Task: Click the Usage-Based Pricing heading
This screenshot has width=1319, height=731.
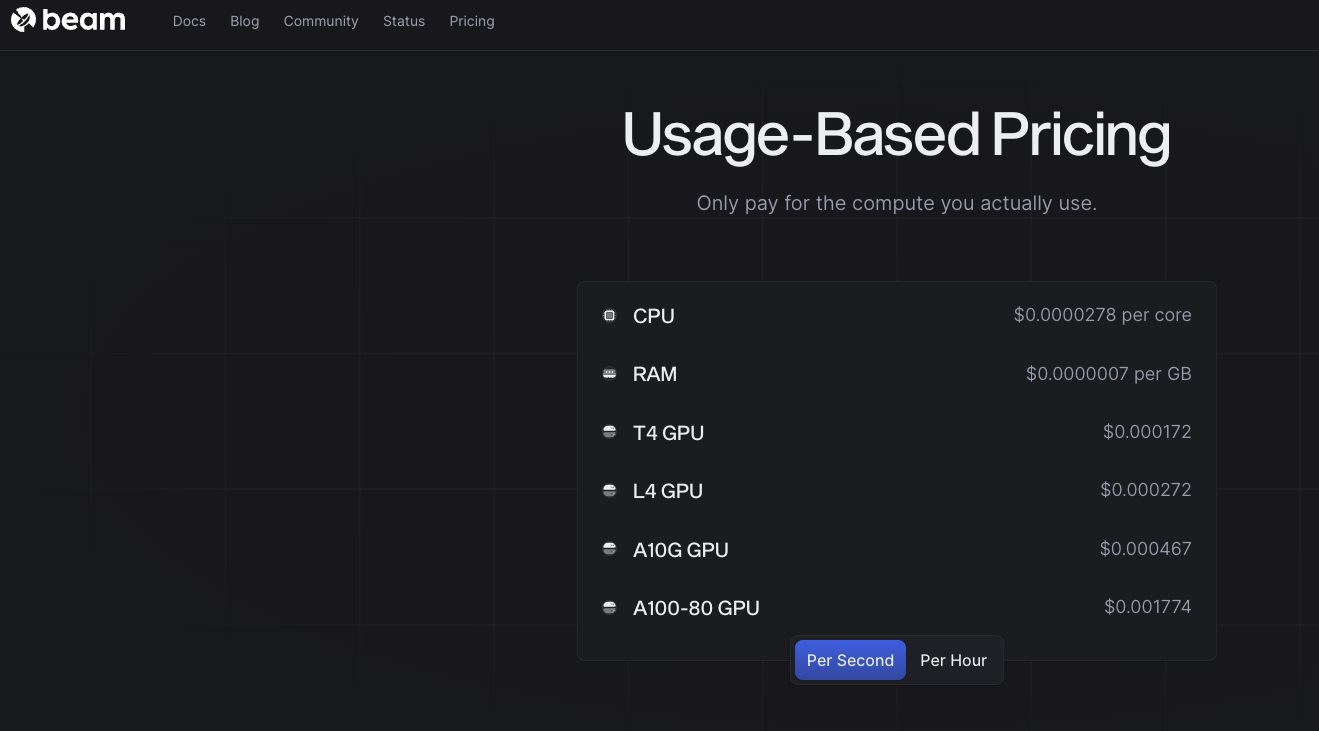Action: 896,134
